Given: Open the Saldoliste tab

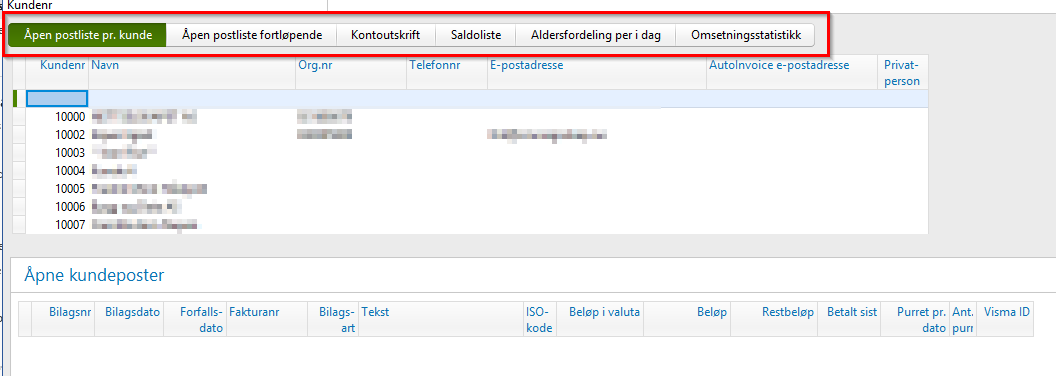Looking at the screenshot, I should [475, 35].
